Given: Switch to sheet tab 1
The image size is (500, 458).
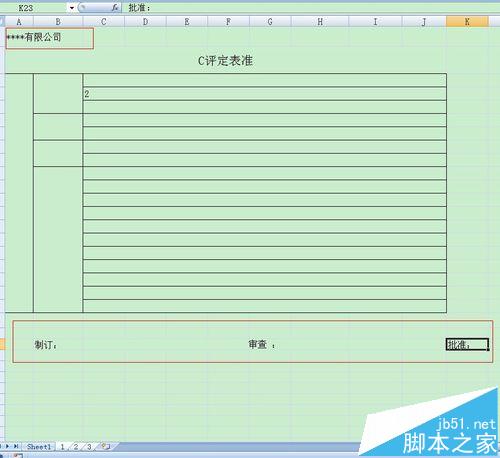Looking at the screenshot, I should click(62, 447).
